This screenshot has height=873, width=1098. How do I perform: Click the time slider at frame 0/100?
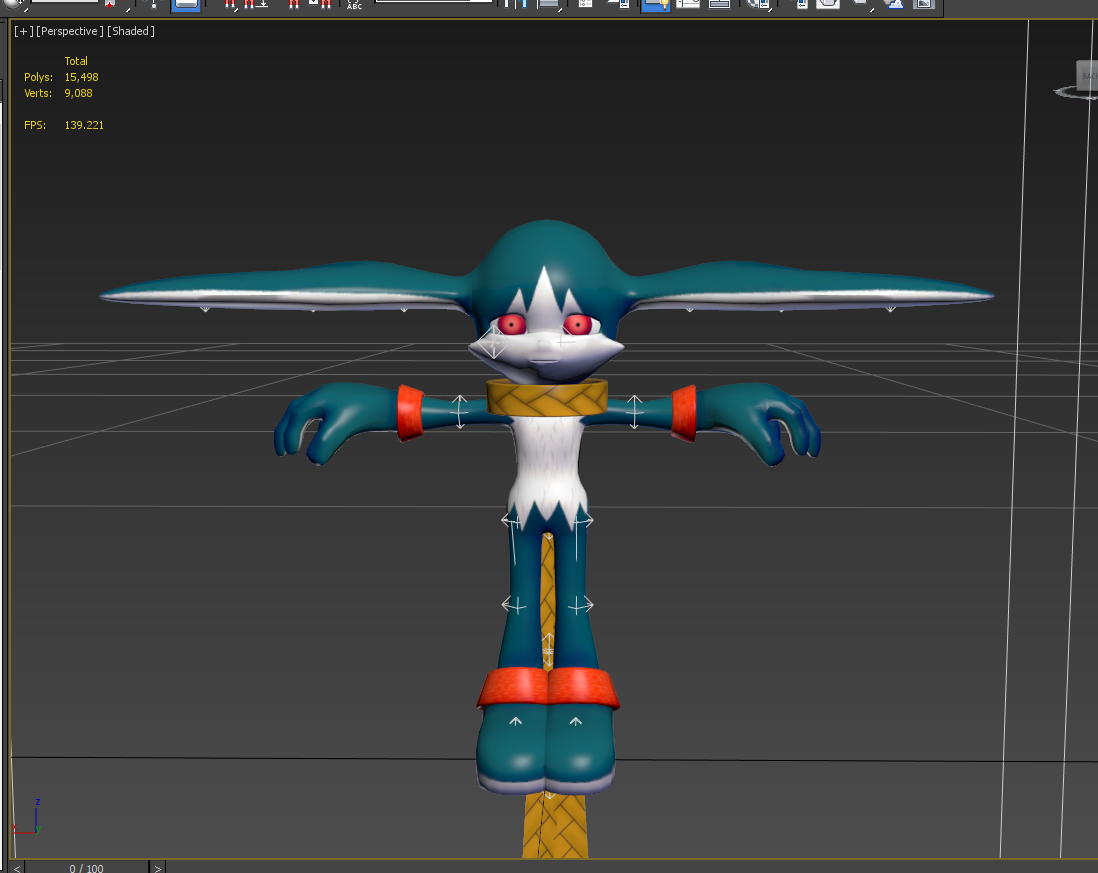[85, 868]
